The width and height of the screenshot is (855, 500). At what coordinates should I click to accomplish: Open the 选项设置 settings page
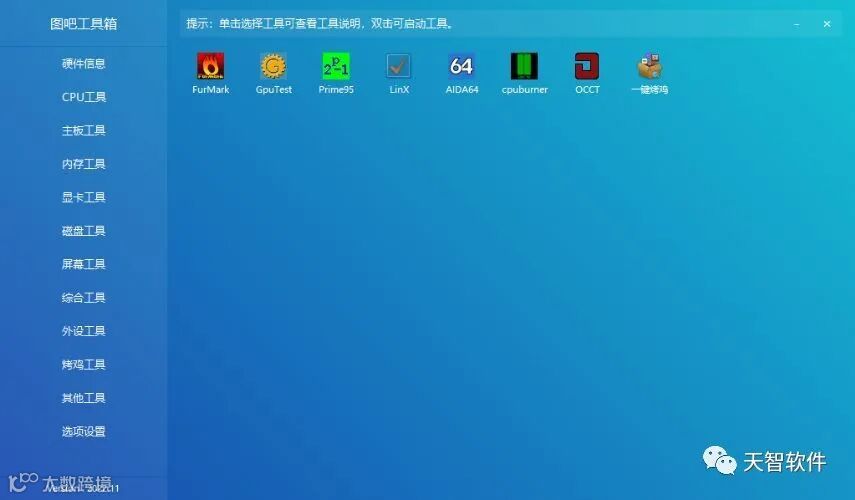83,431
